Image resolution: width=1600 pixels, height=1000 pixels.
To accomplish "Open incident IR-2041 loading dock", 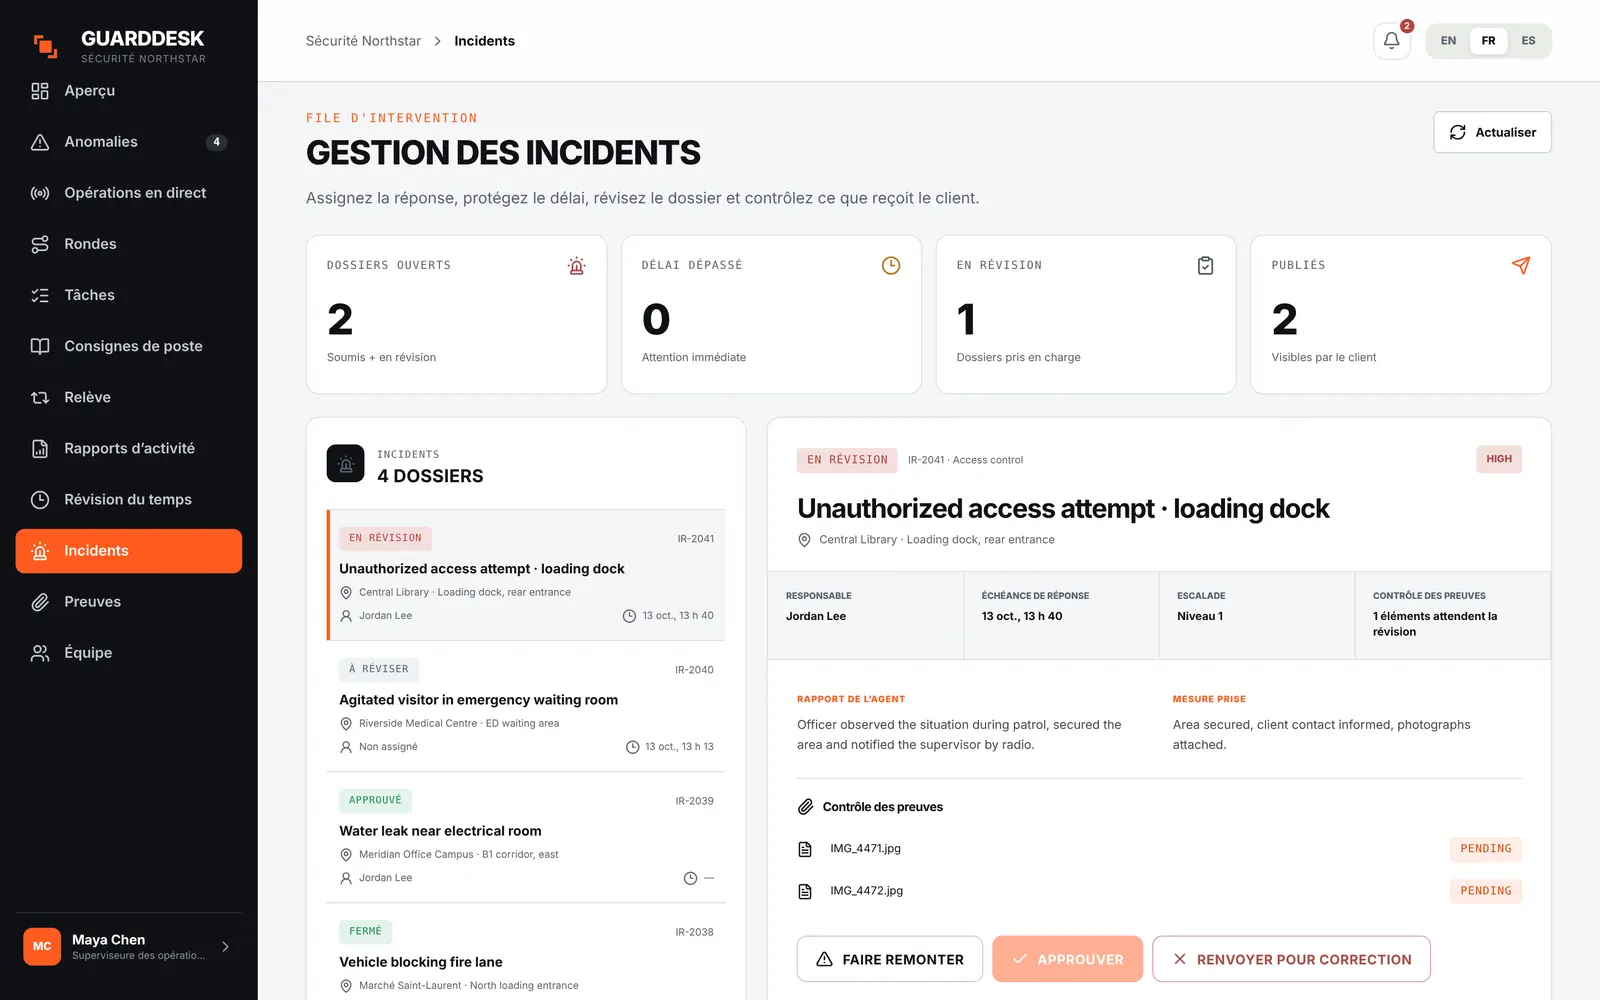I will (x=526, y=575).
